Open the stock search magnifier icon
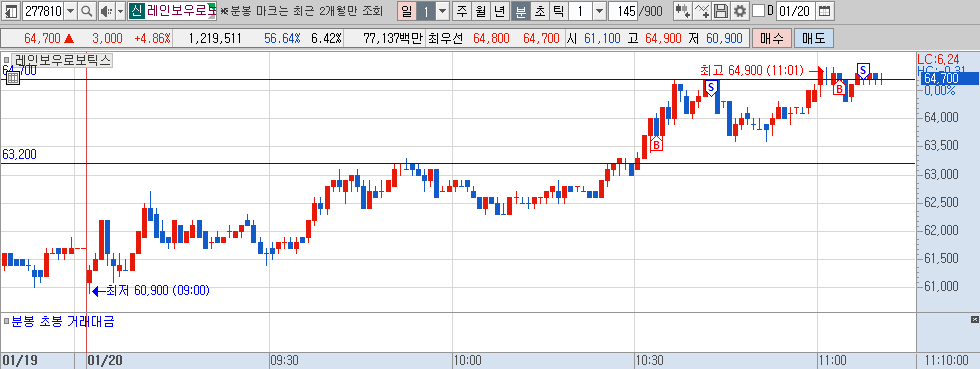Viewport: 980px width, 369px height. coord(87,11)
